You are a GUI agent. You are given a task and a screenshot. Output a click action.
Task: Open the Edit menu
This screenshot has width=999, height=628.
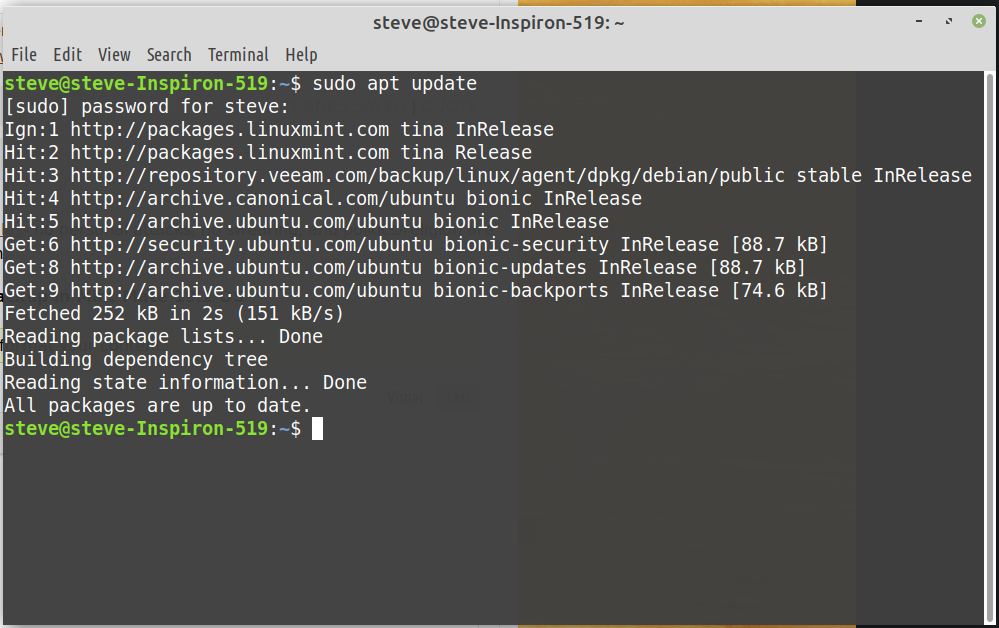pyautogui.click(x=68, y=55)
